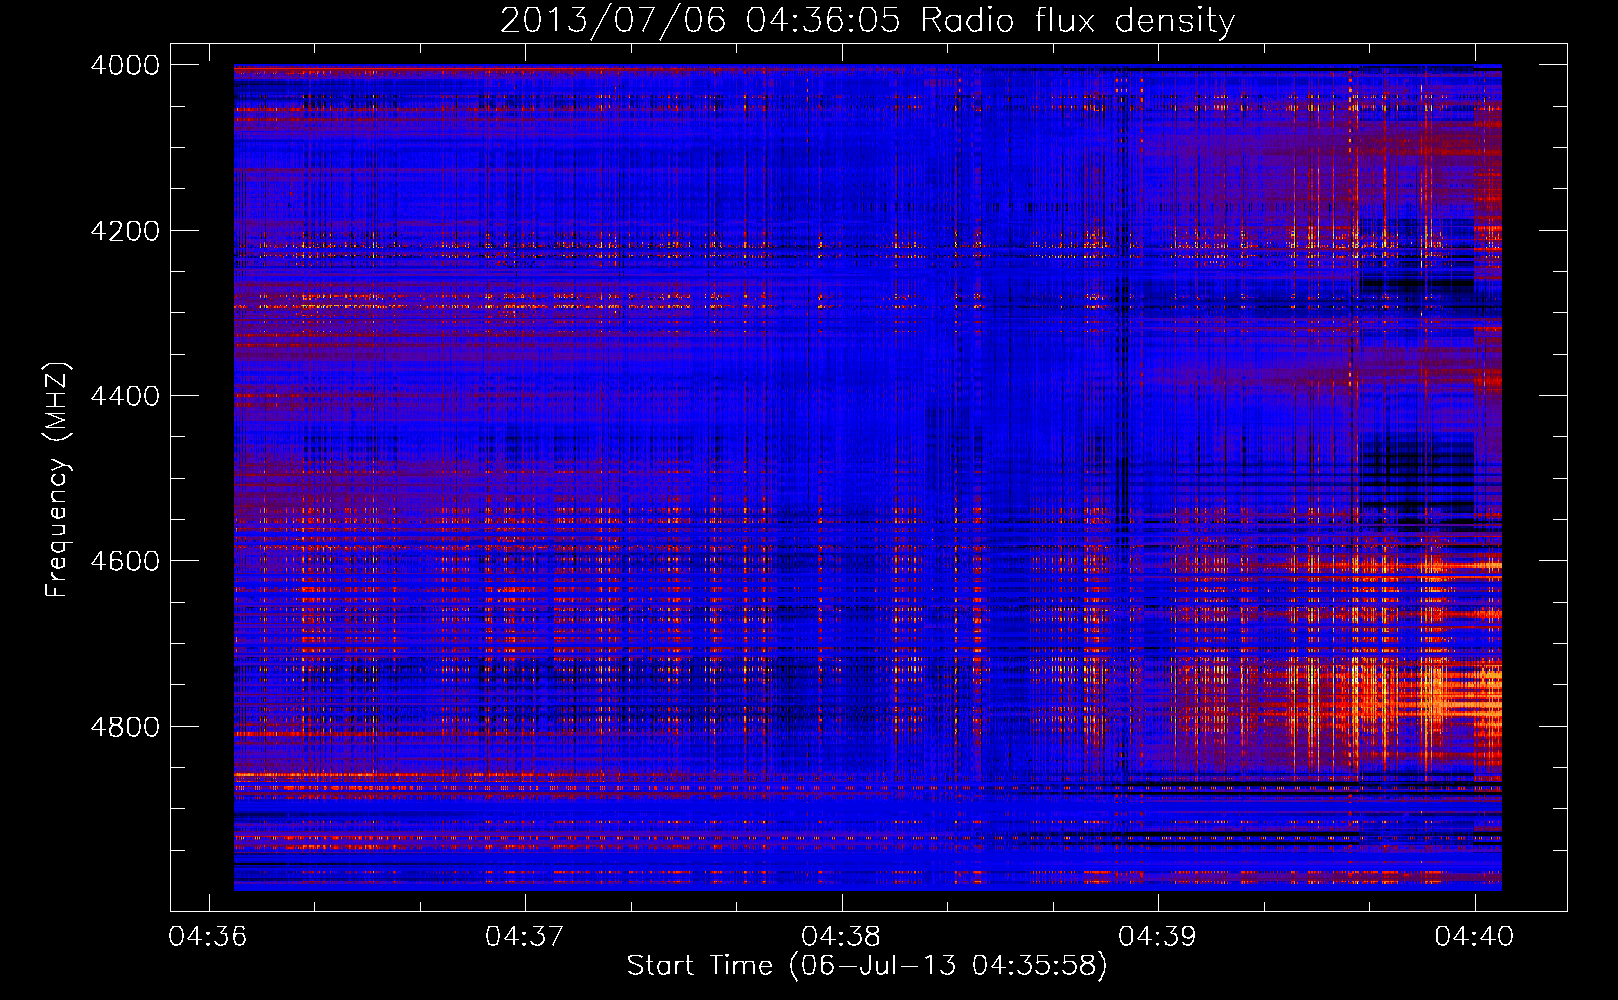Click the "Start Time (06-Jul-13 04:35:58)" label

[x=867, y=966]
